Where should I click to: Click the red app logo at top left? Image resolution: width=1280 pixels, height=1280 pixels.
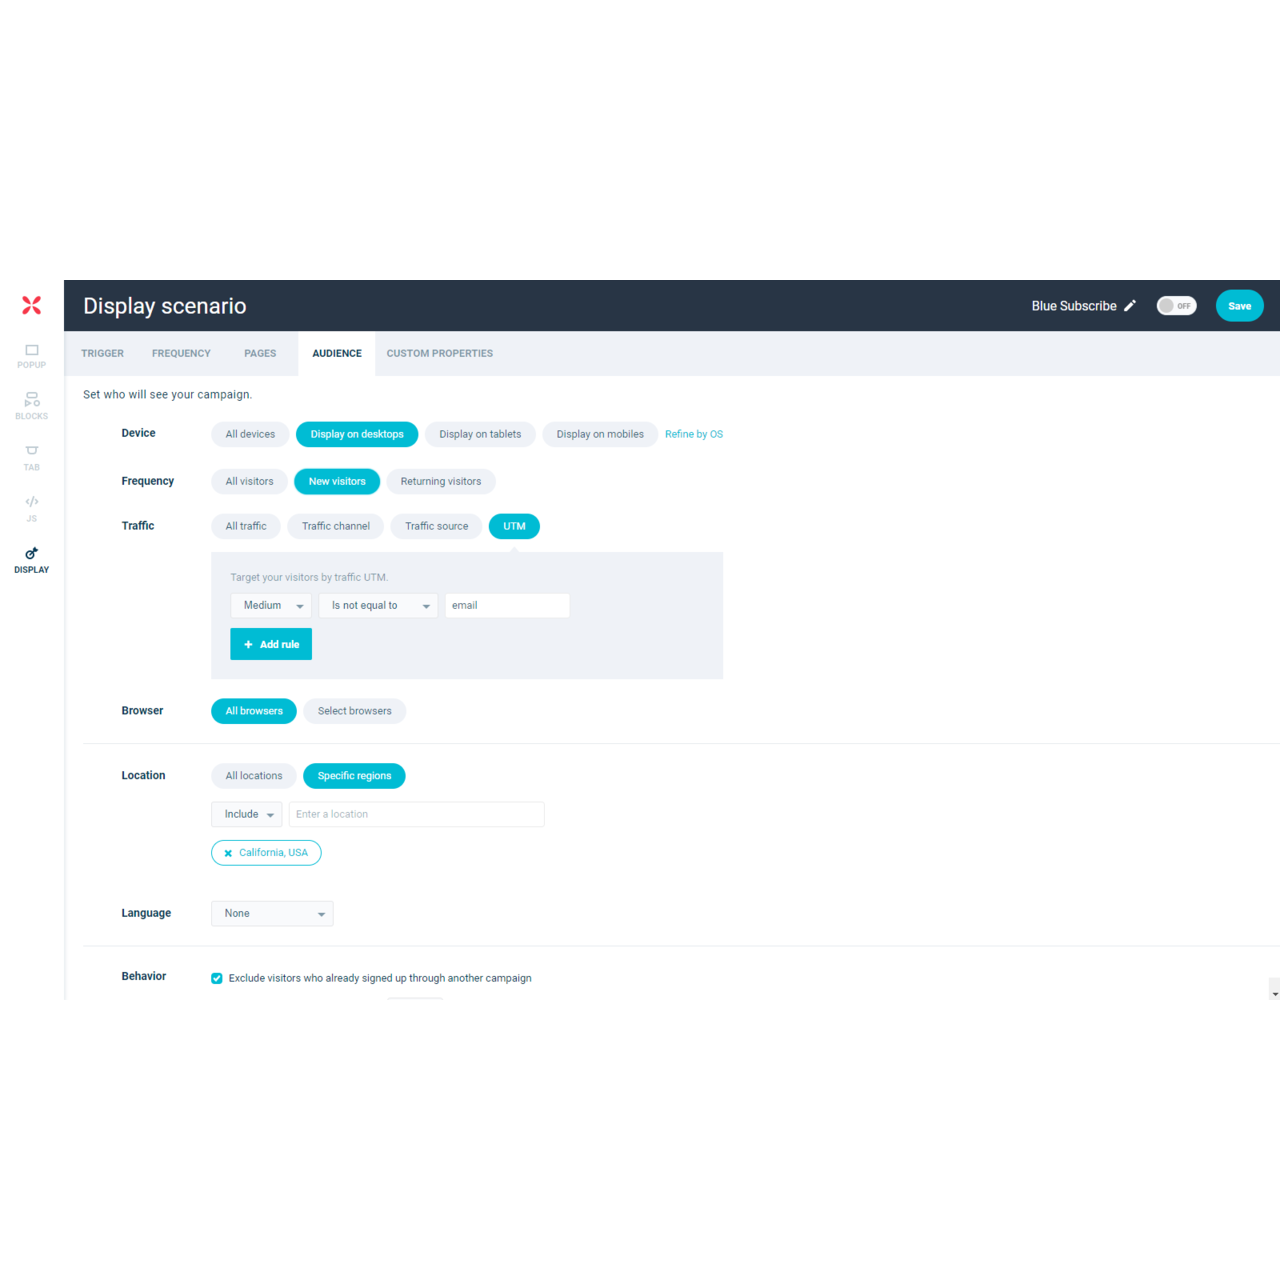[31, 305]
